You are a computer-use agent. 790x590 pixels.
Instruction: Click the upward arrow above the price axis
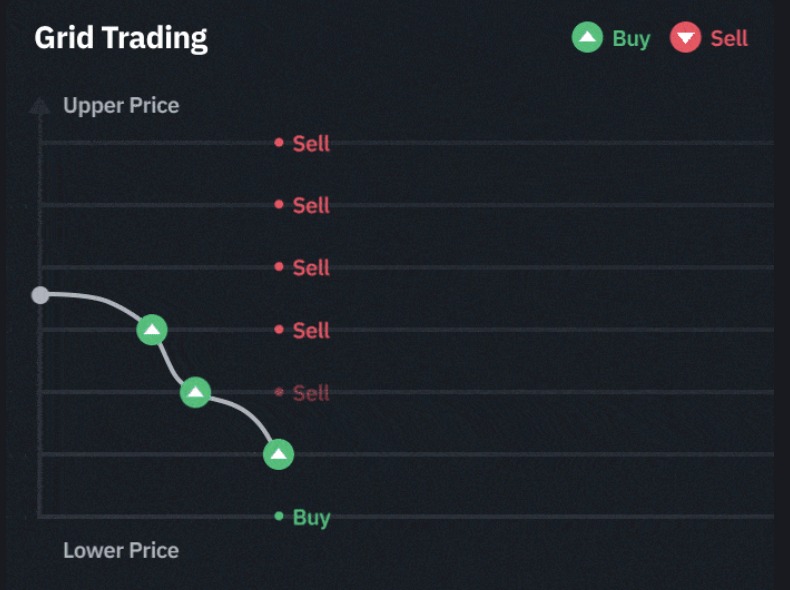click(40, 105)
